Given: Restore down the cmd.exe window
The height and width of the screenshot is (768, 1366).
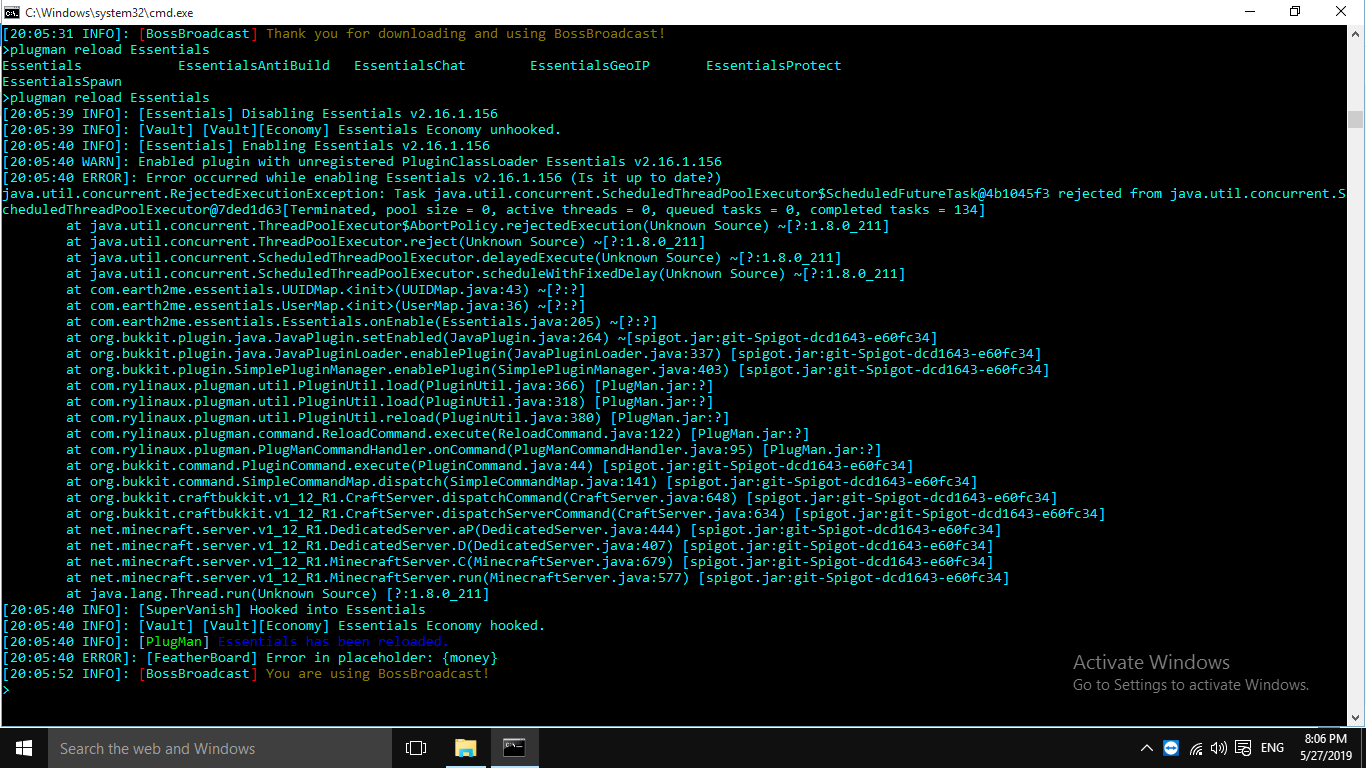Looking at the screenshot, I should tap(1295, 12).
